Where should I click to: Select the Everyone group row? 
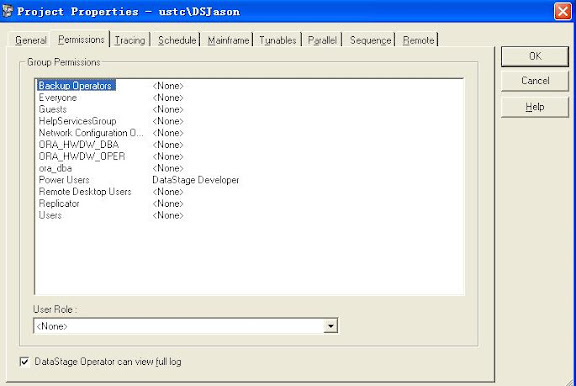pos(58,98)
